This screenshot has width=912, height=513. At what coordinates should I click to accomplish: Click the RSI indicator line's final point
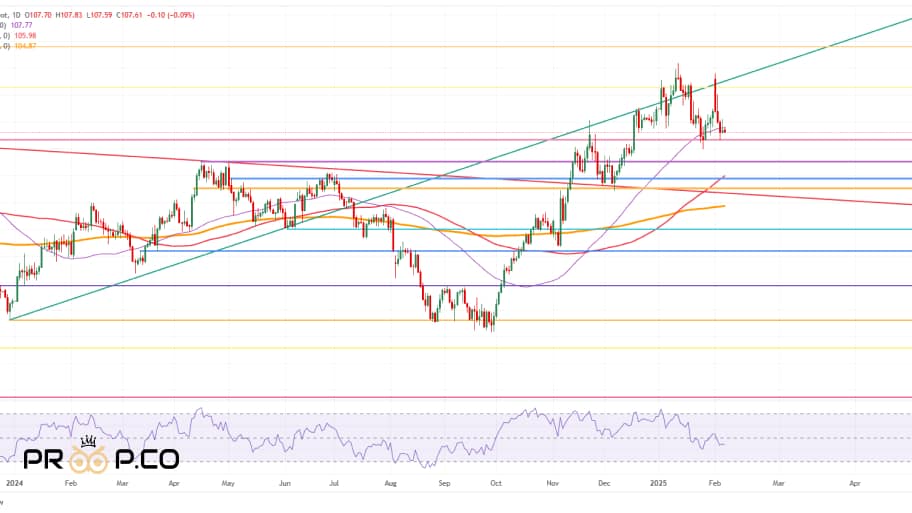(x=724, y=443)
